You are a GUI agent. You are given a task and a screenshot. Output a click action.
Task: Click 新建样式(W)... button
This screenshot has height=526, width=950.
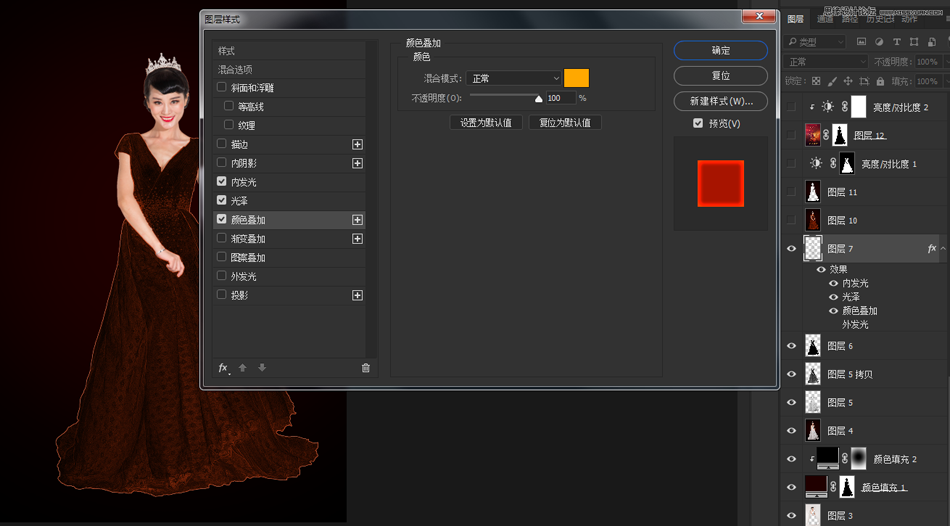(720, 101)
